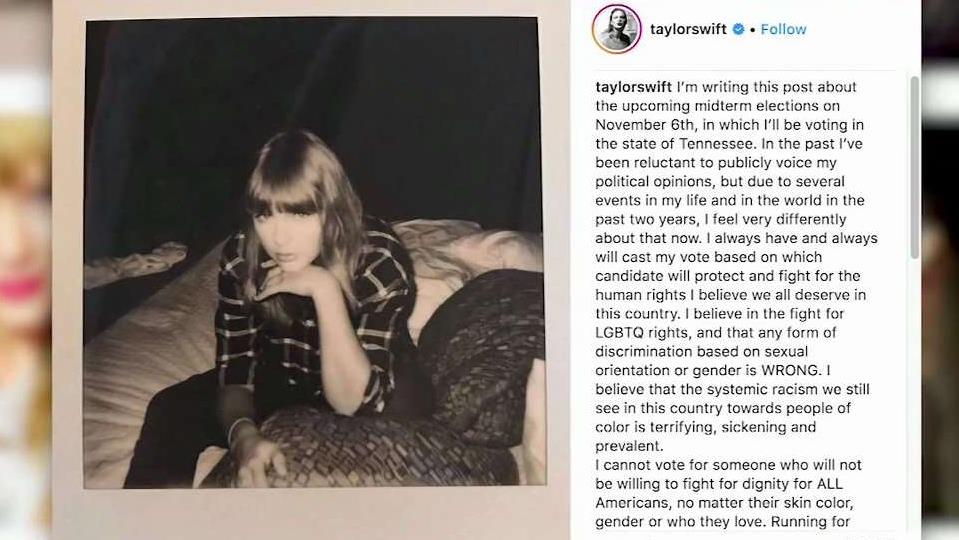
Task: Open the taylorswift profile avatar
Action: pyautogui.click(x=616, y=29)
